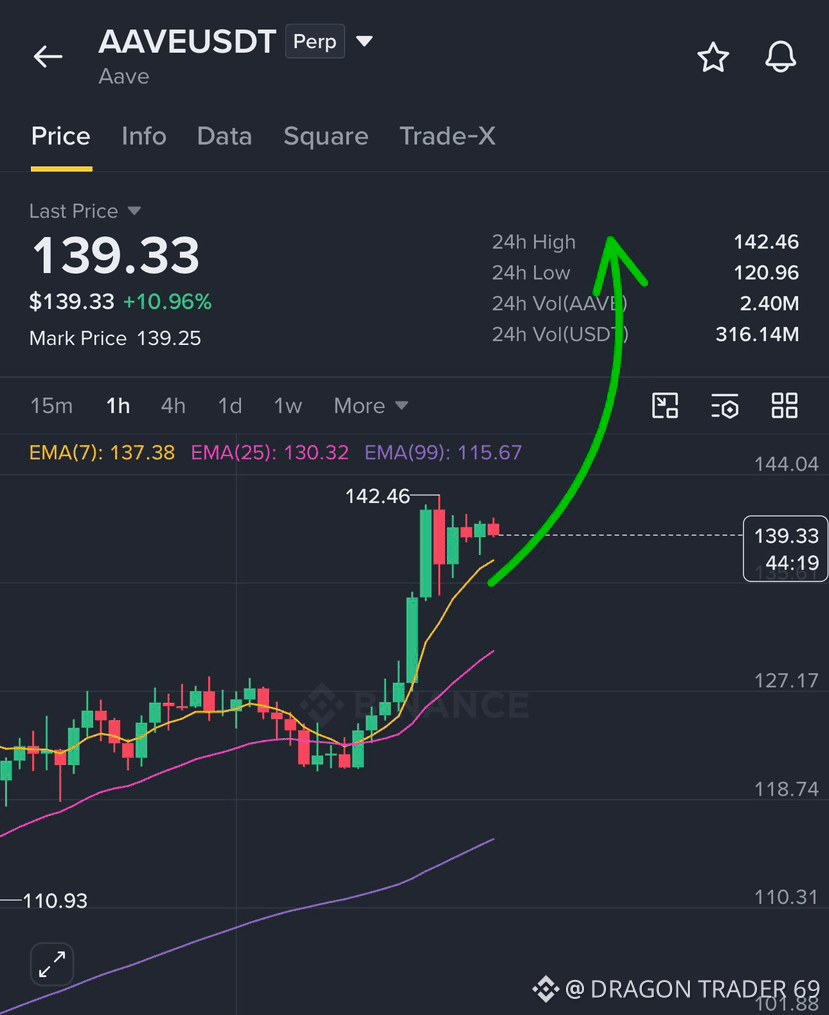Tap the 110.31 price axis label

pyautogui.click(x=786, y=897)
